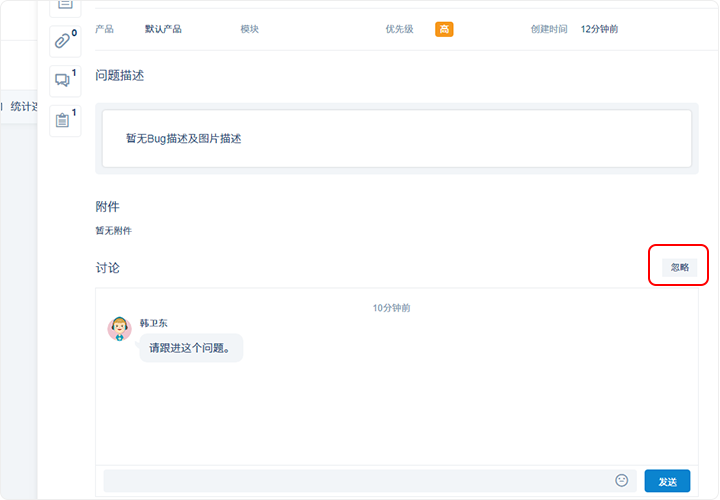Click the 附件 section heading

pos(107,207)
